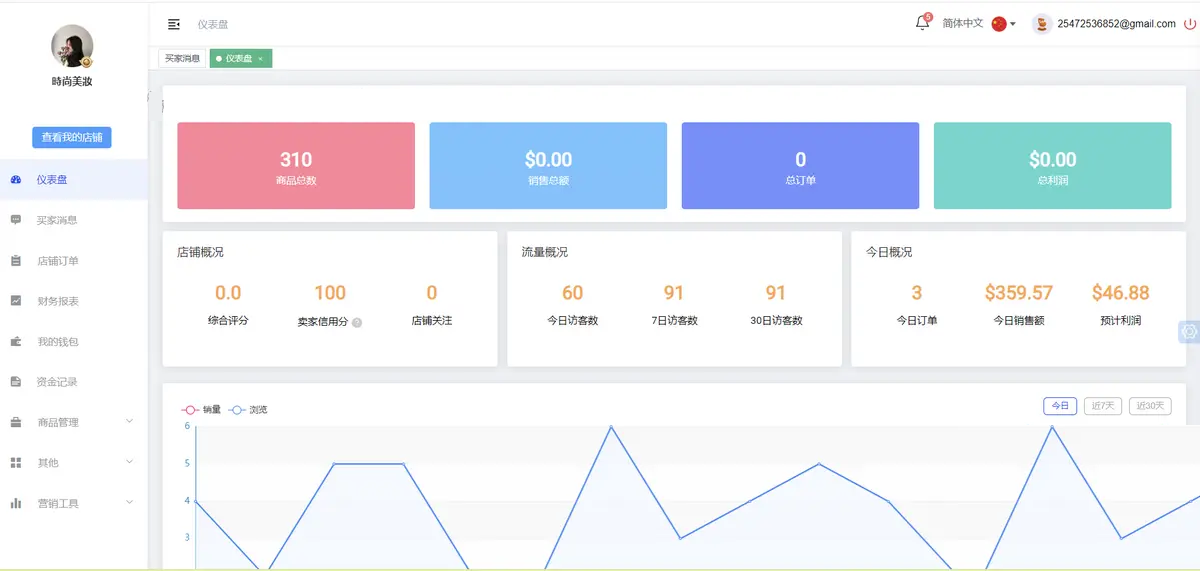The image size is (1200, 571).
Task: Click the 今日概况 section heading
Action: [889, 252]
